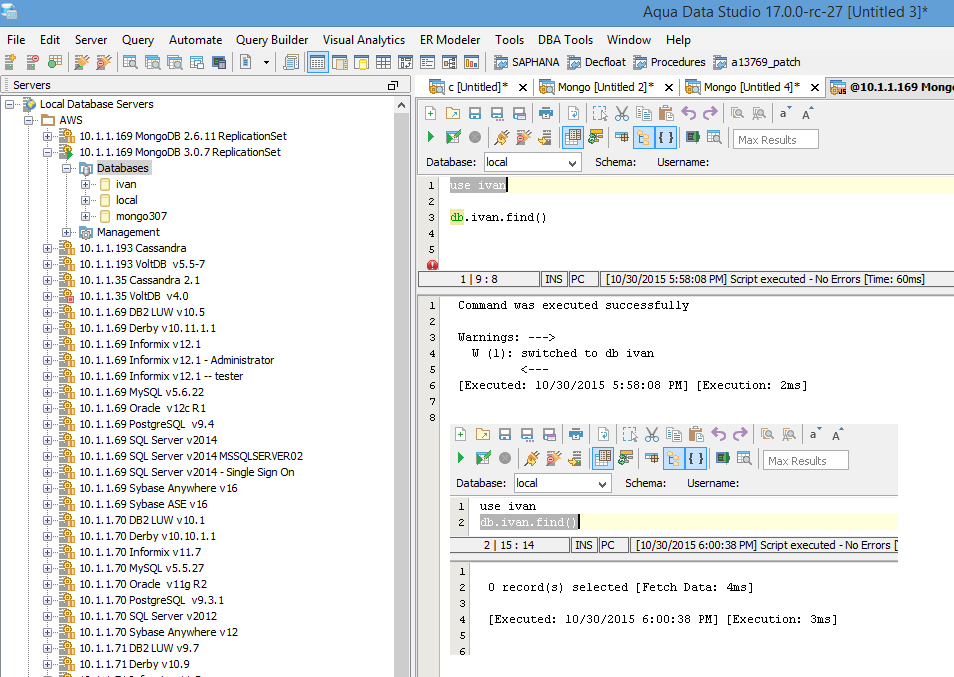The width and height of the screenshot is (954, 677).
Task: Open the Query Analyzer icon in main toolbar
Action: coord(130,62)
